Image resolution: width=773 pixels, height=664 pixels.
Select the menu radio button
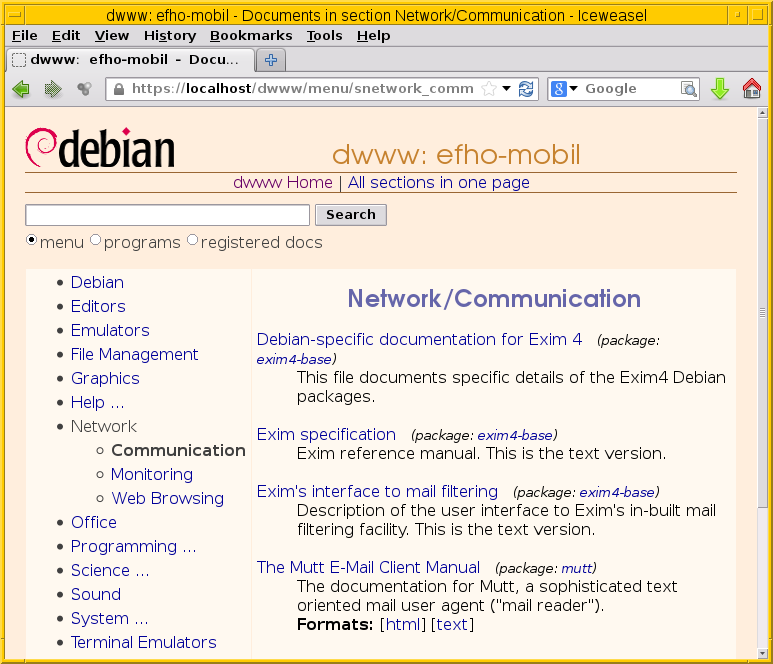(31, 241)
